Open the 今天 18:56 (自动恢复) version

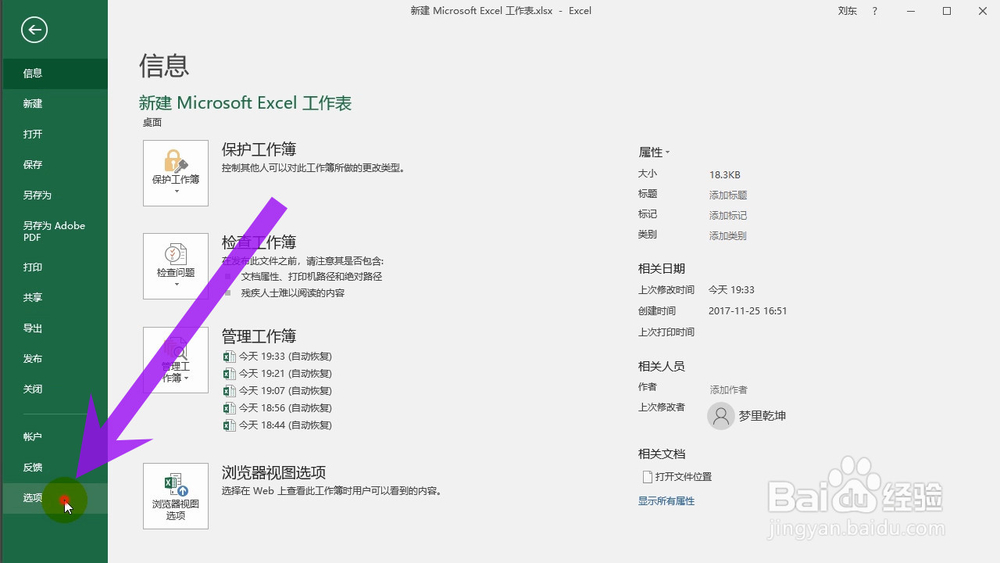coord(285,408)
